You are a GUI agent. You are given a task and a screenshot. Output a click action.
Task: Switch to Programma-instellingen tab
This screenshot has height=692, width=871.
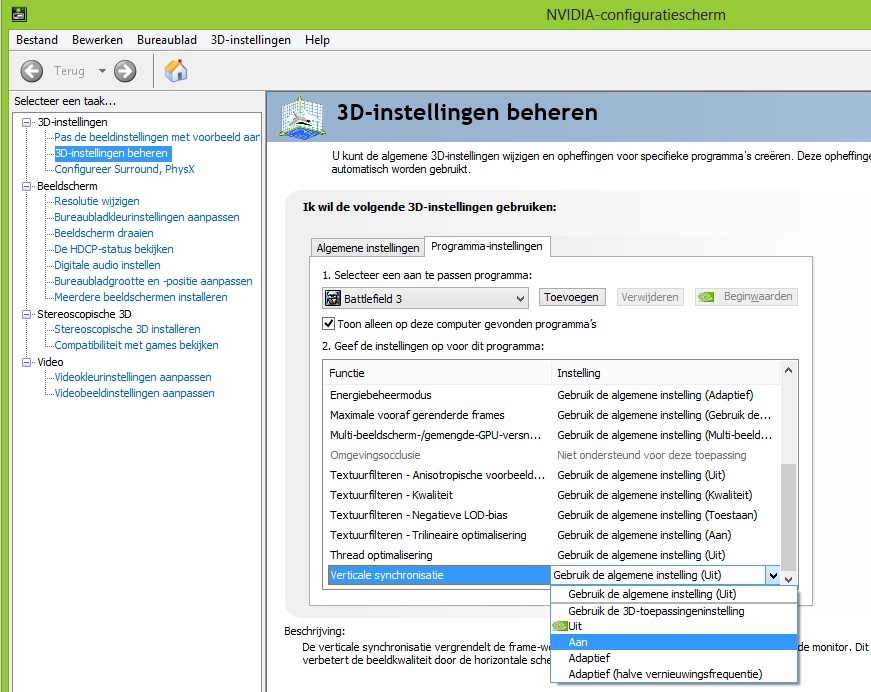coord(487,246)
